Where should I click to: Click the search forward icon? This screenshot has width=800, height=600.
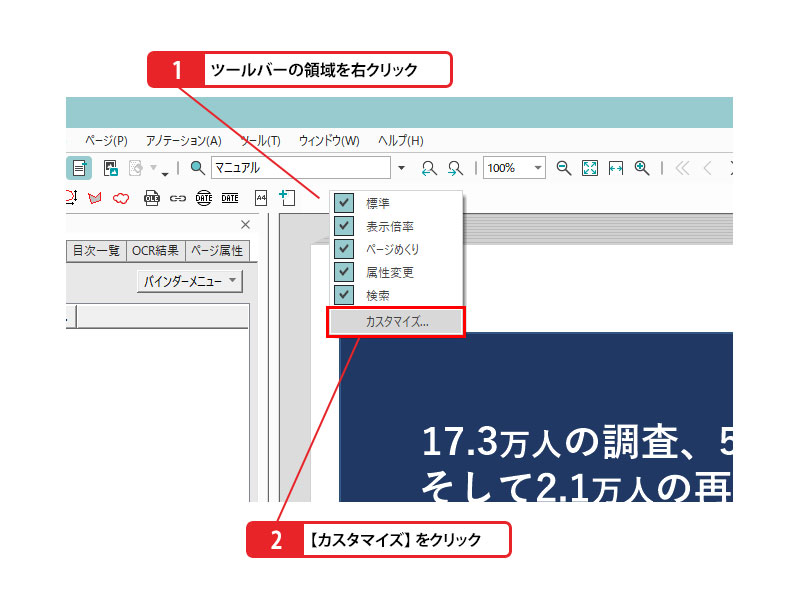(x=455, y=168)
